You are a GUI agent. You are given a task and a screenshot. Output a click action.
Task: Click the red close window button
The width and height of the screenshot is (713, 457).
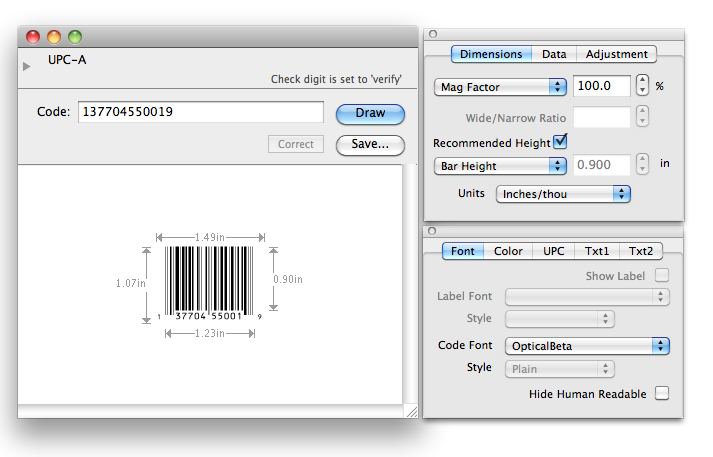click(x=33, y=37)
